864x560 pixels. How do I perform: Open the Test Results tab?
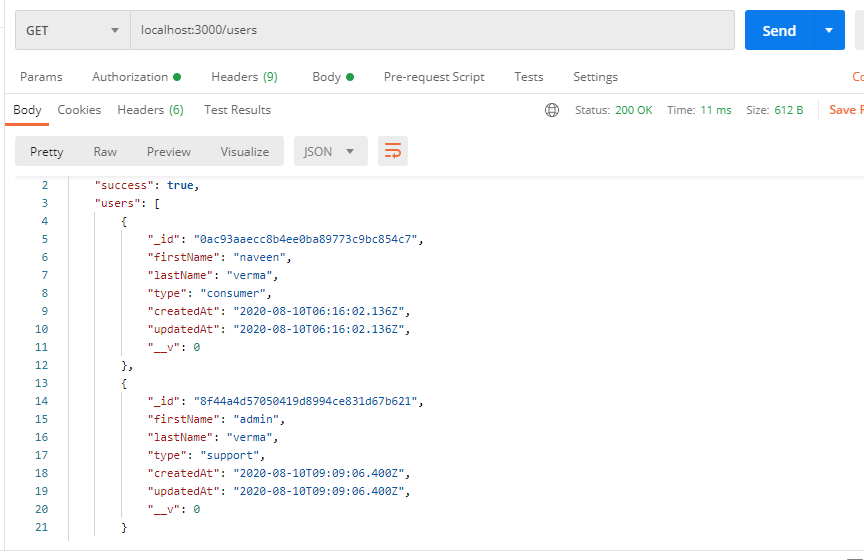tap(237, 110)
